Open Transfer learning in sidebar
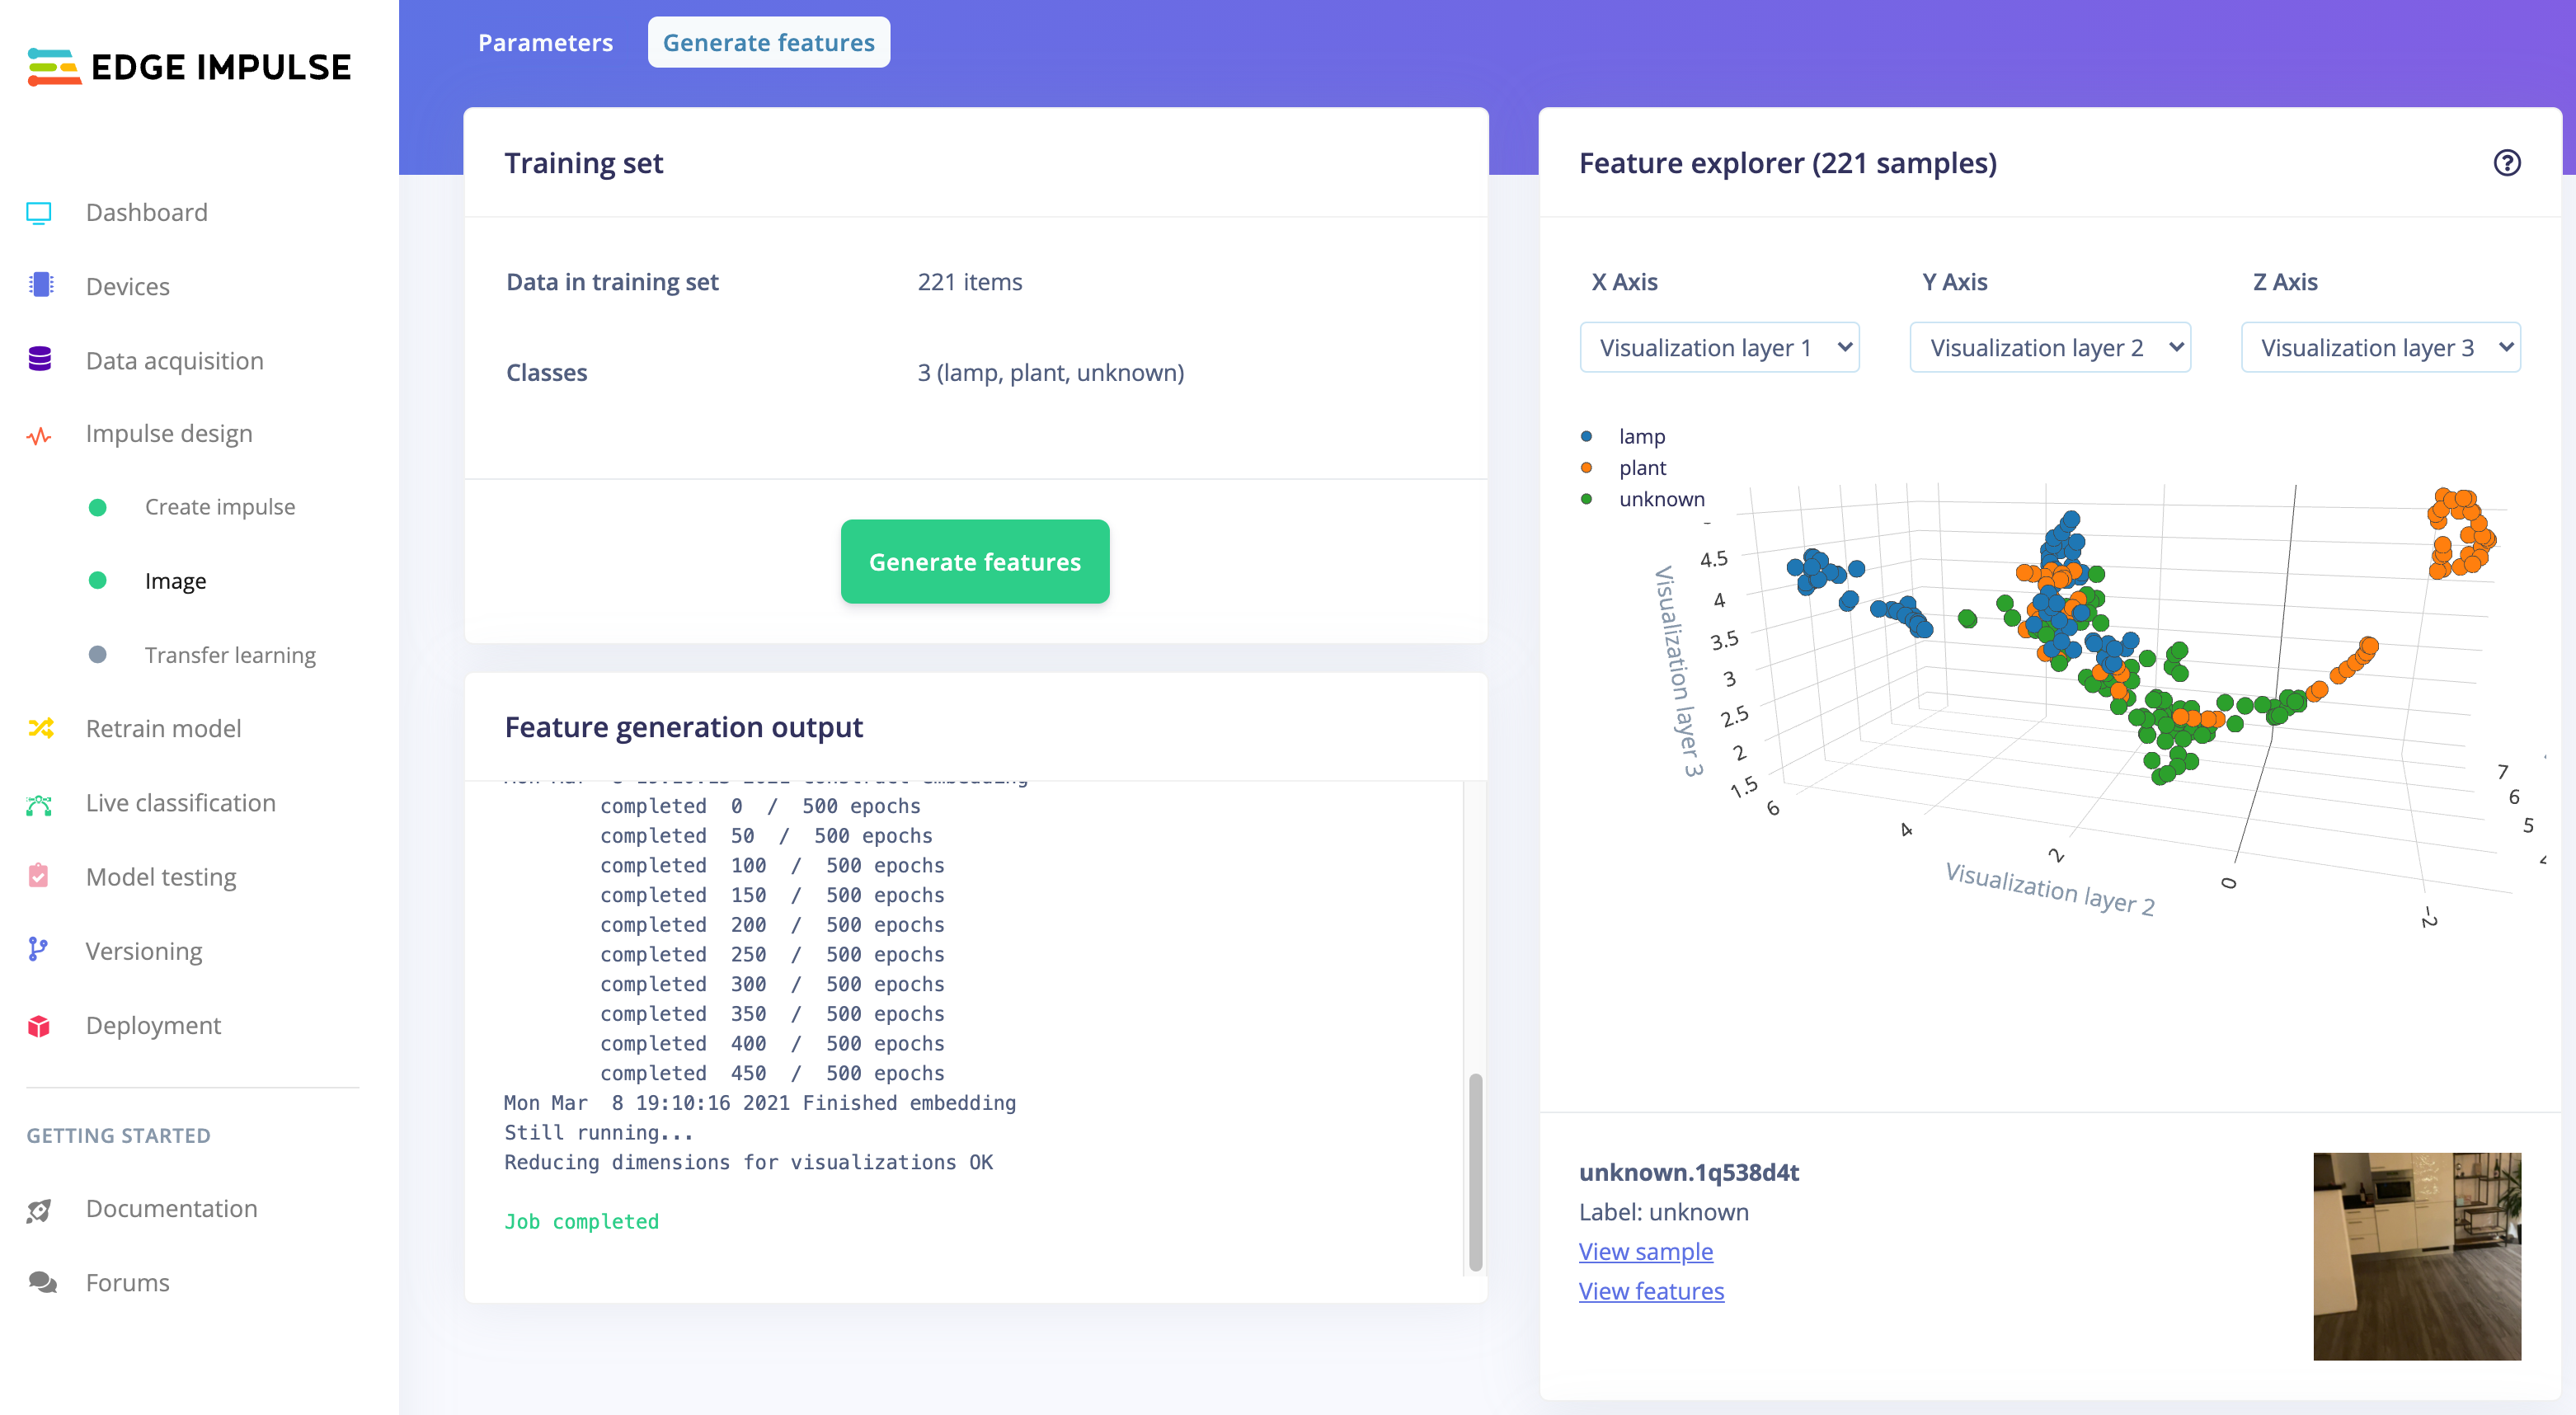 229,654
